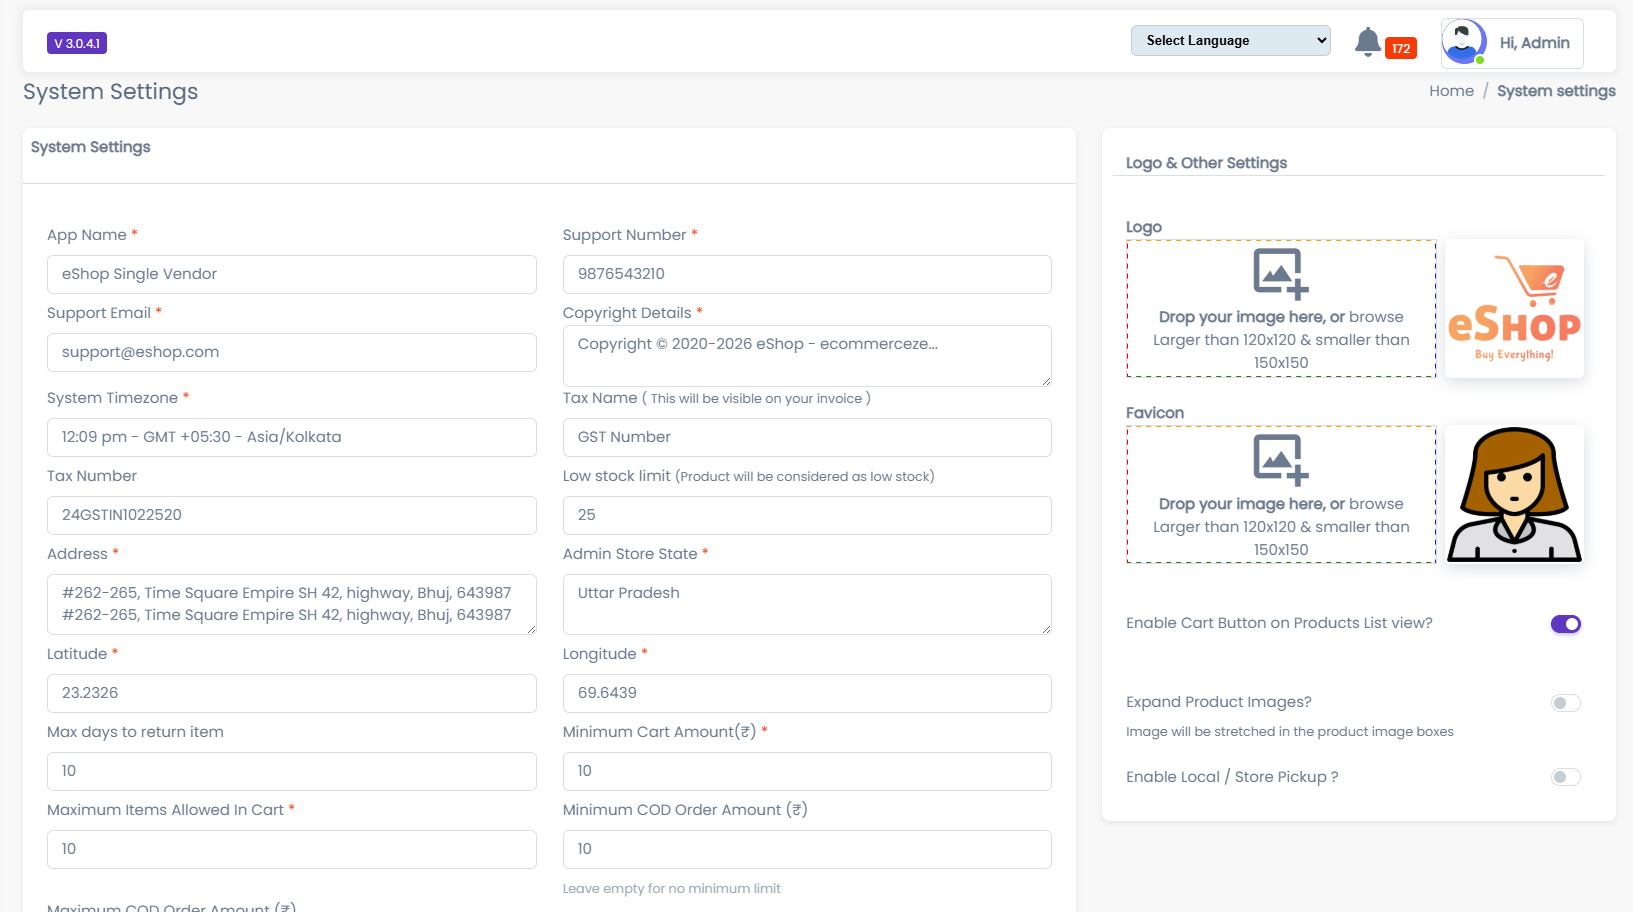
Task: Click the Minimum Cart Amount field
Action: click(x=807, y=771)
